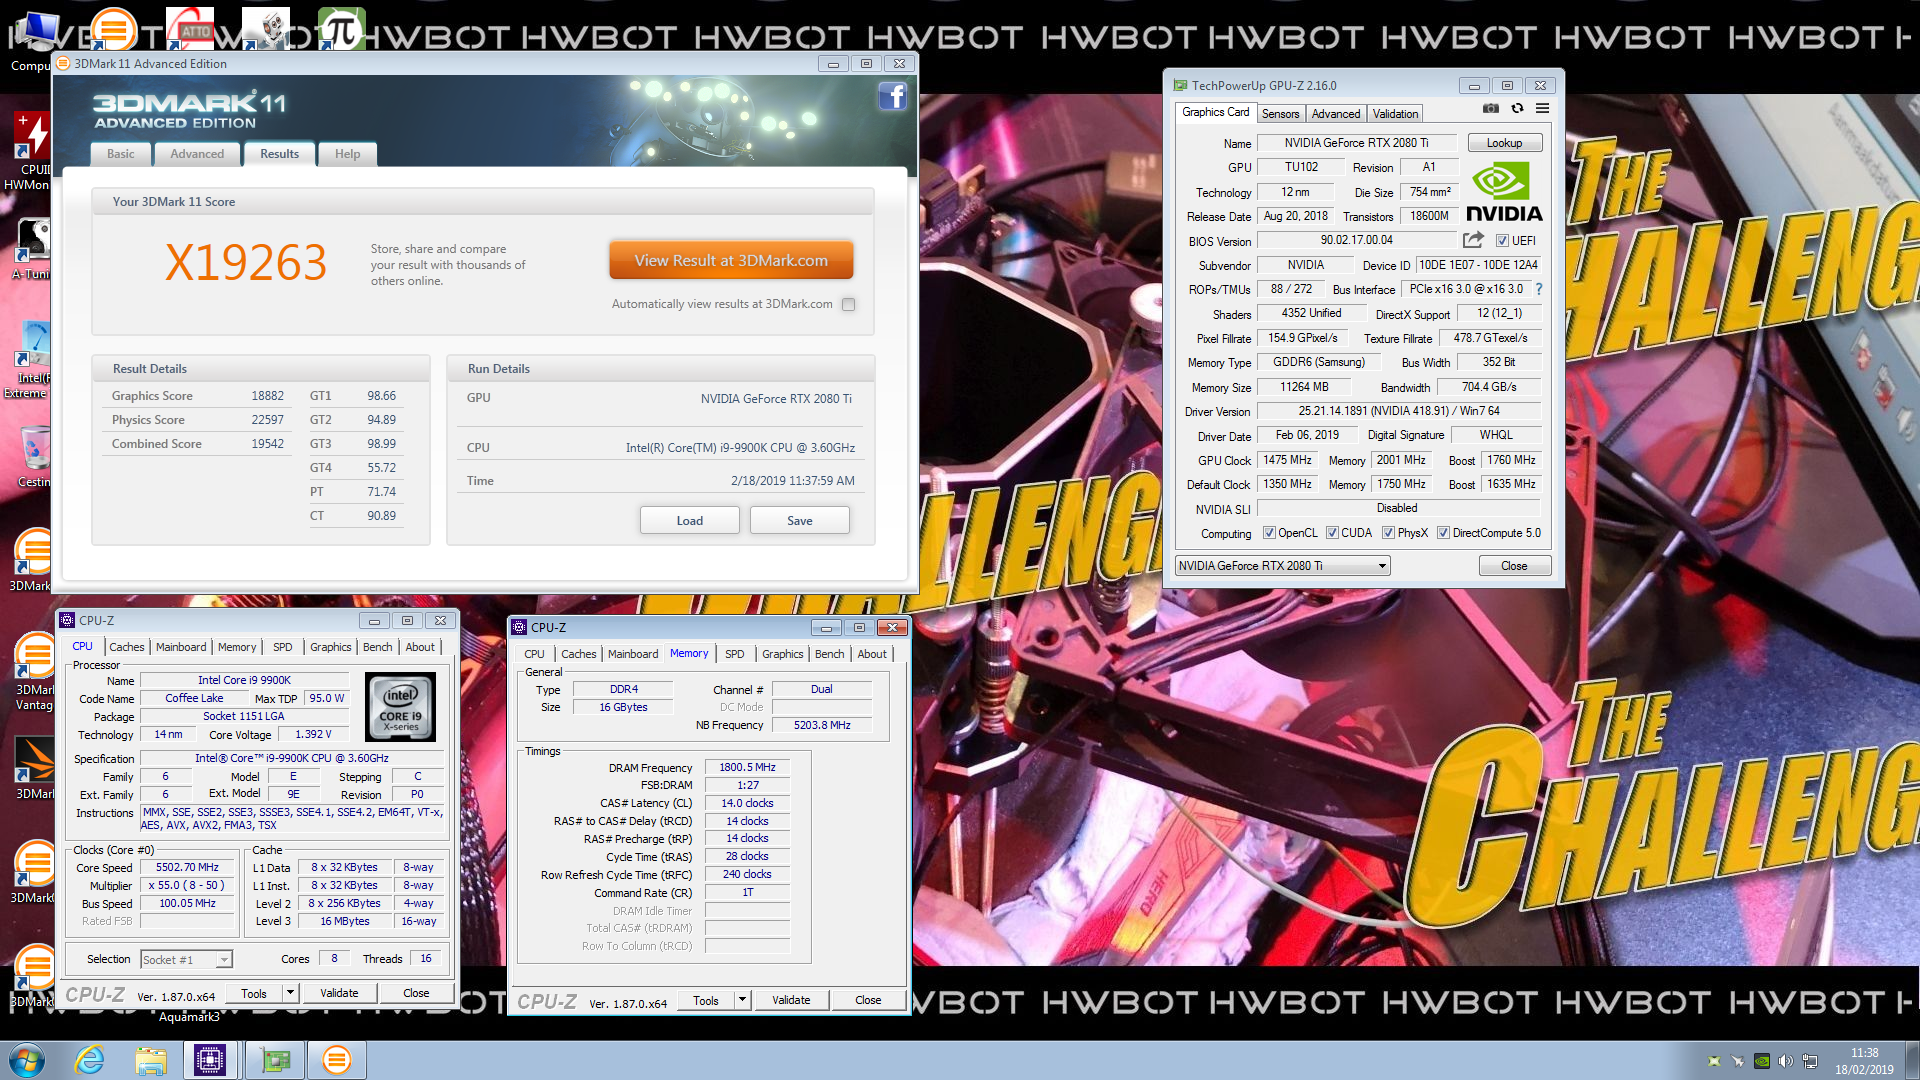Click Validate in left CPU-Z window
1920x1080 pixels.
point(339,993)
